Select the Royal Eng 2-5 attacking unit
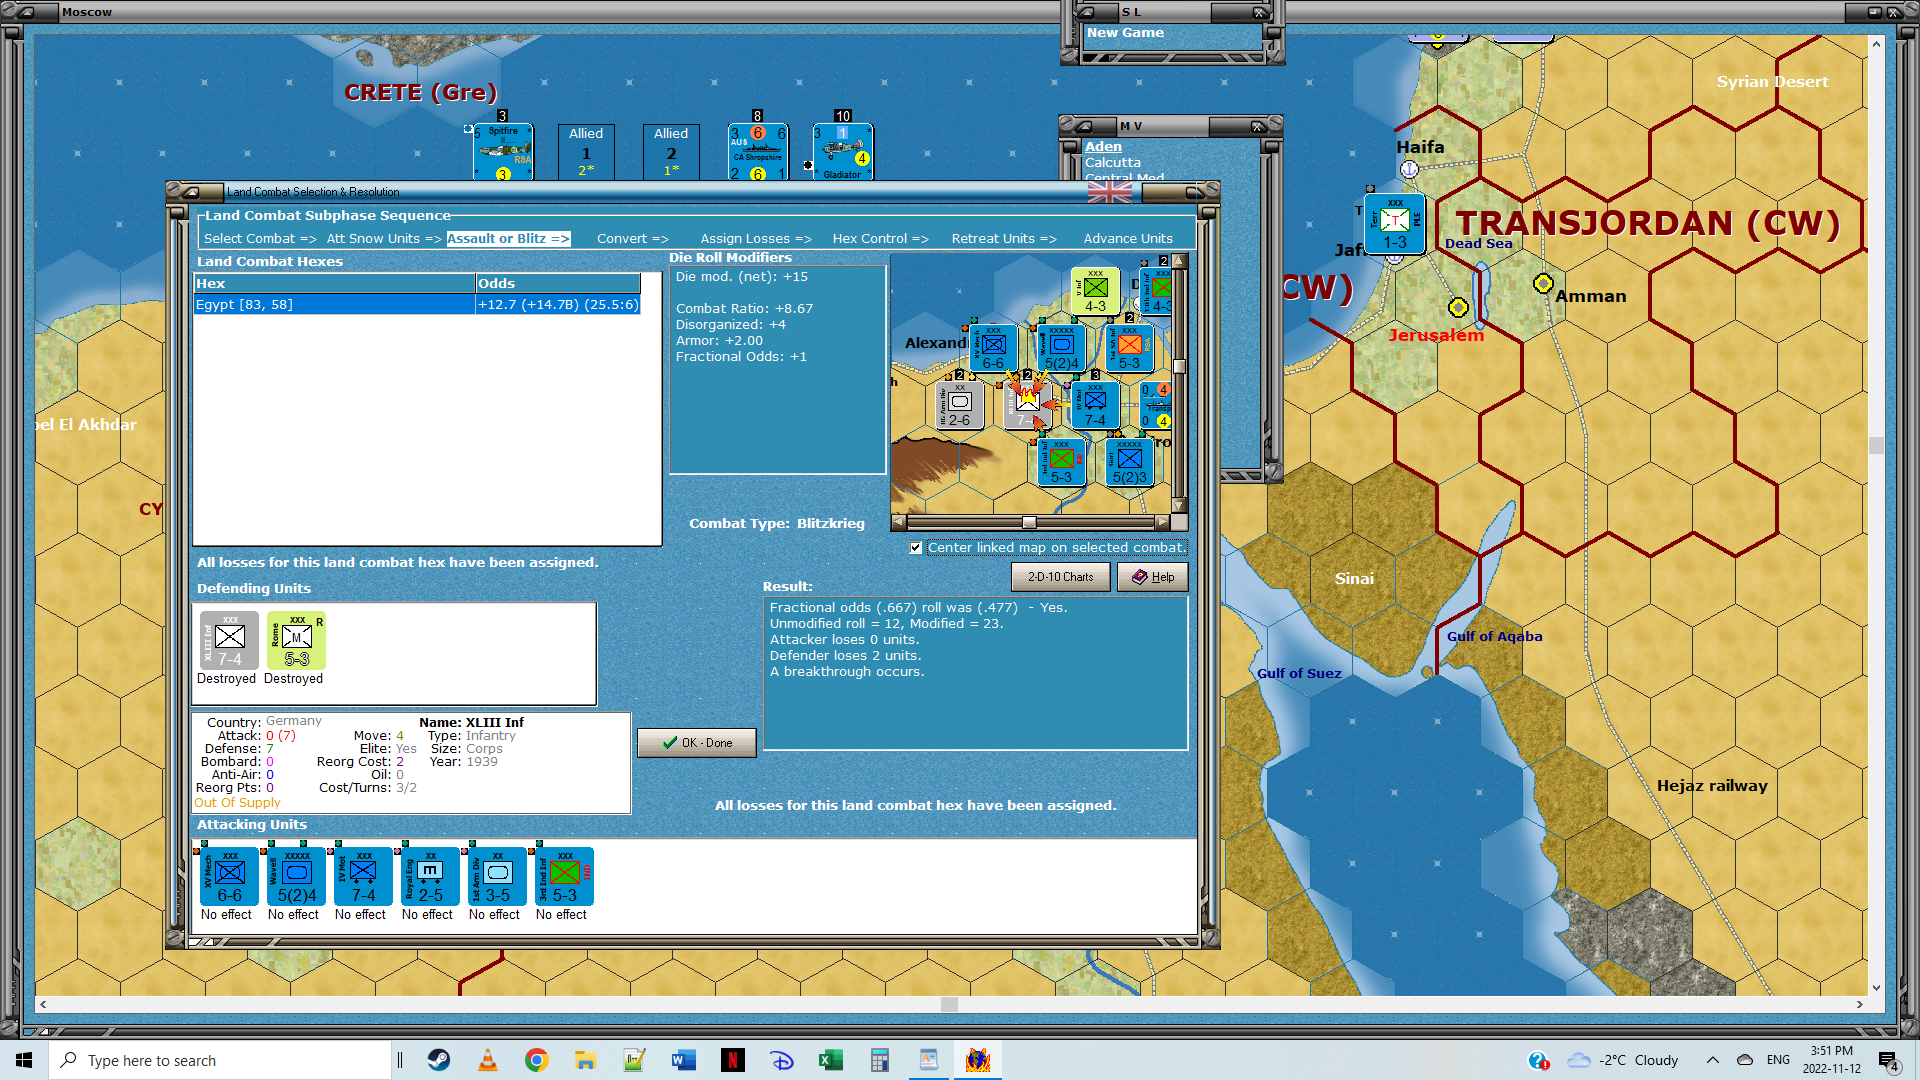 tap(430, 877)
